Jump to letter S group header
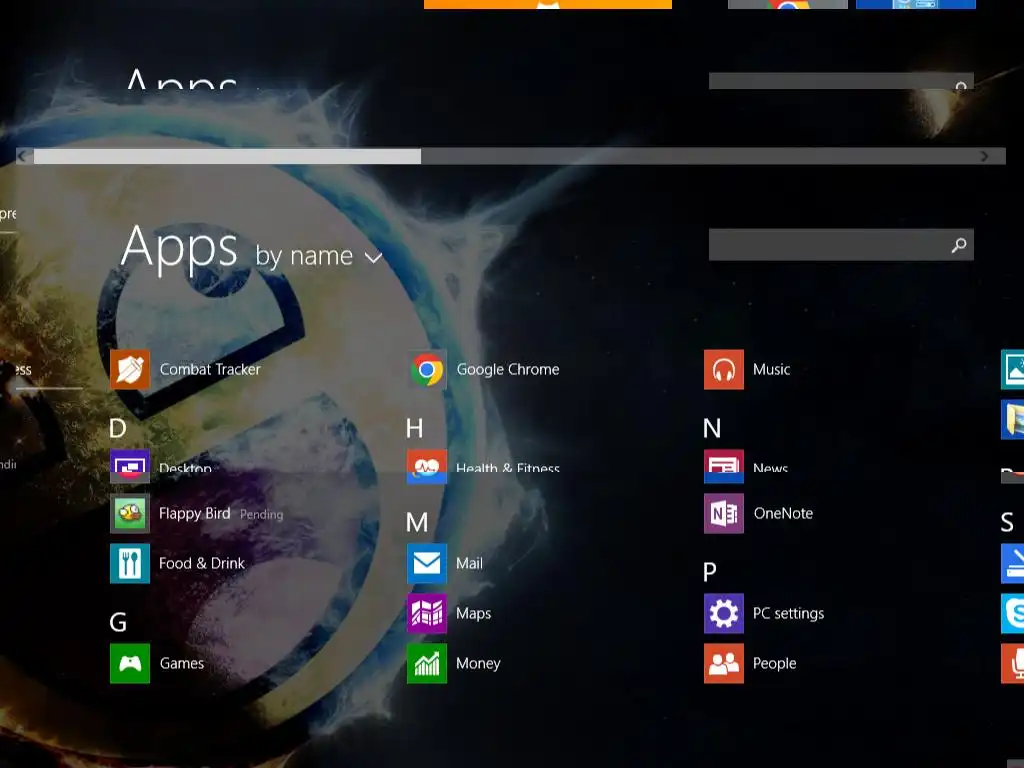The image size is (1024, 768). (x=1007, y=522)
